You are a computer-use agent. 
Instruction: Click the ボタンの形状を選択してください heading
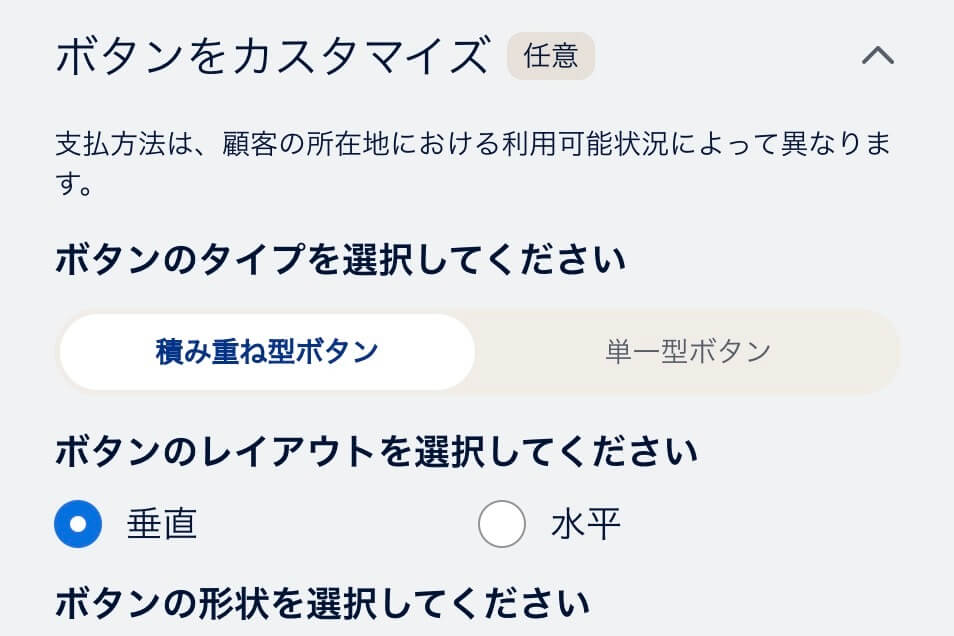(322, 604)
